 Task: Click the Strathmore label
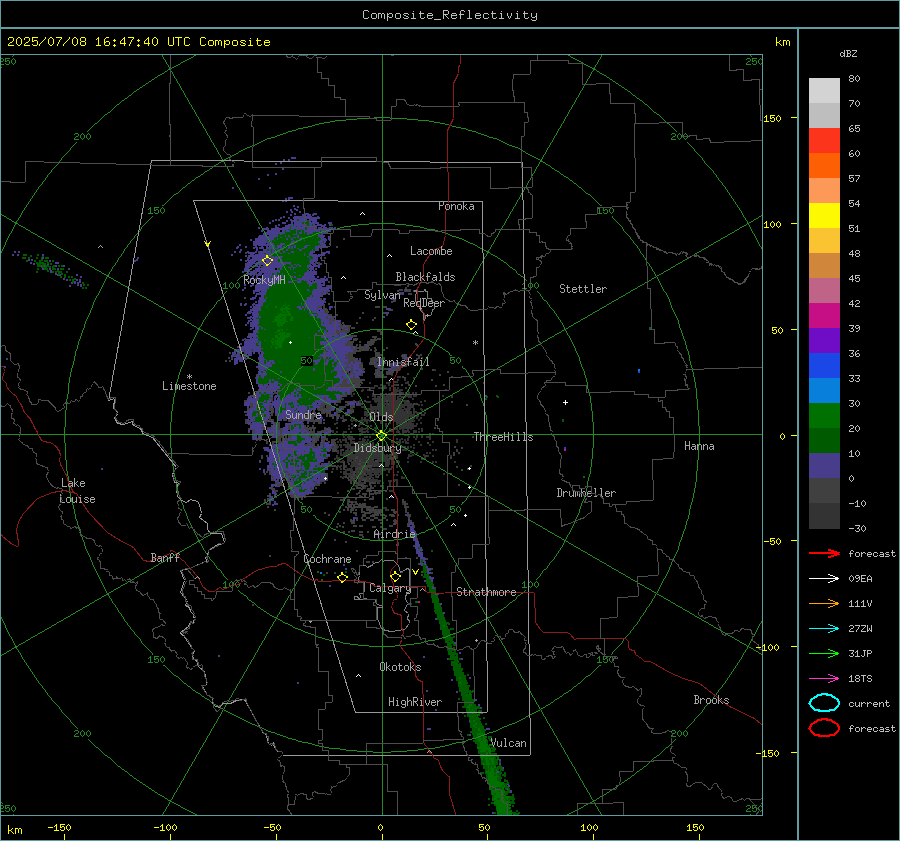pos(486,592)
